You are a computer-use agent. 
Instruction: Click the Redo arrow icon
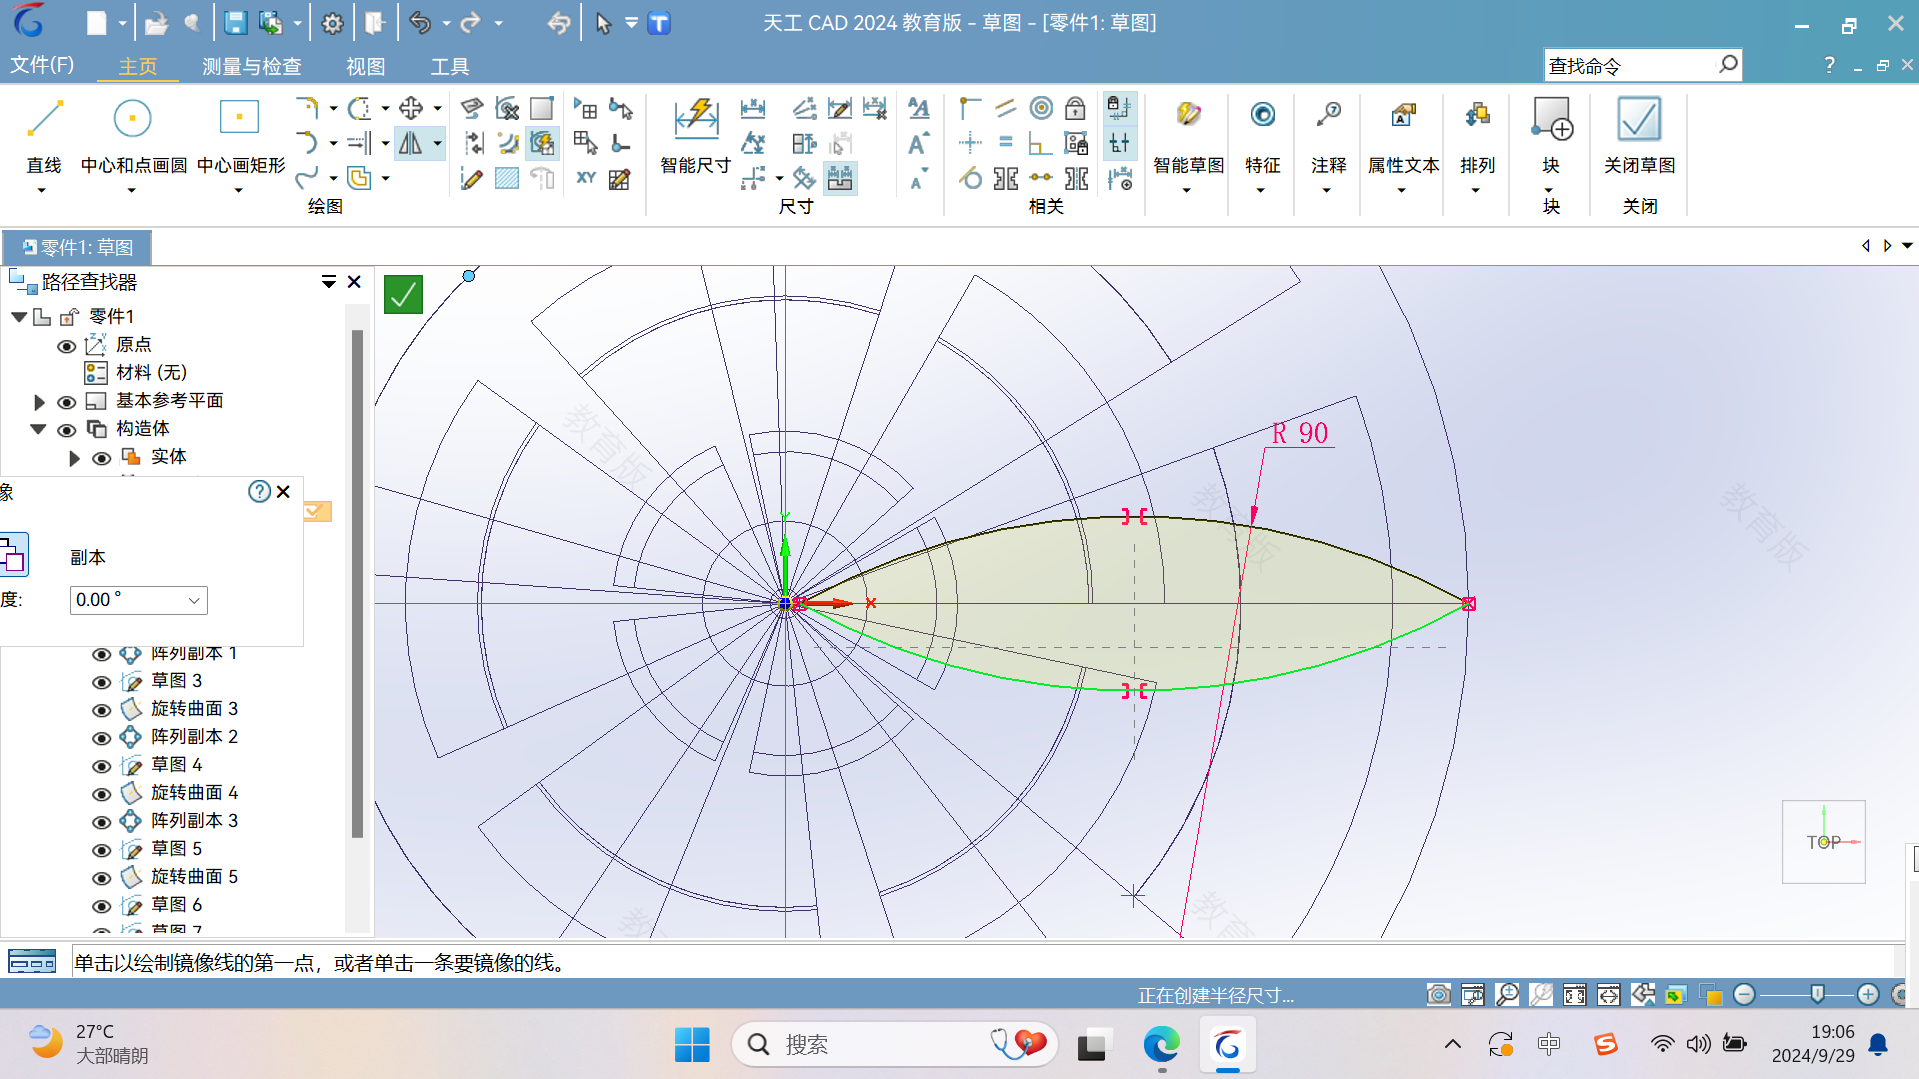(x=470, y=23)
